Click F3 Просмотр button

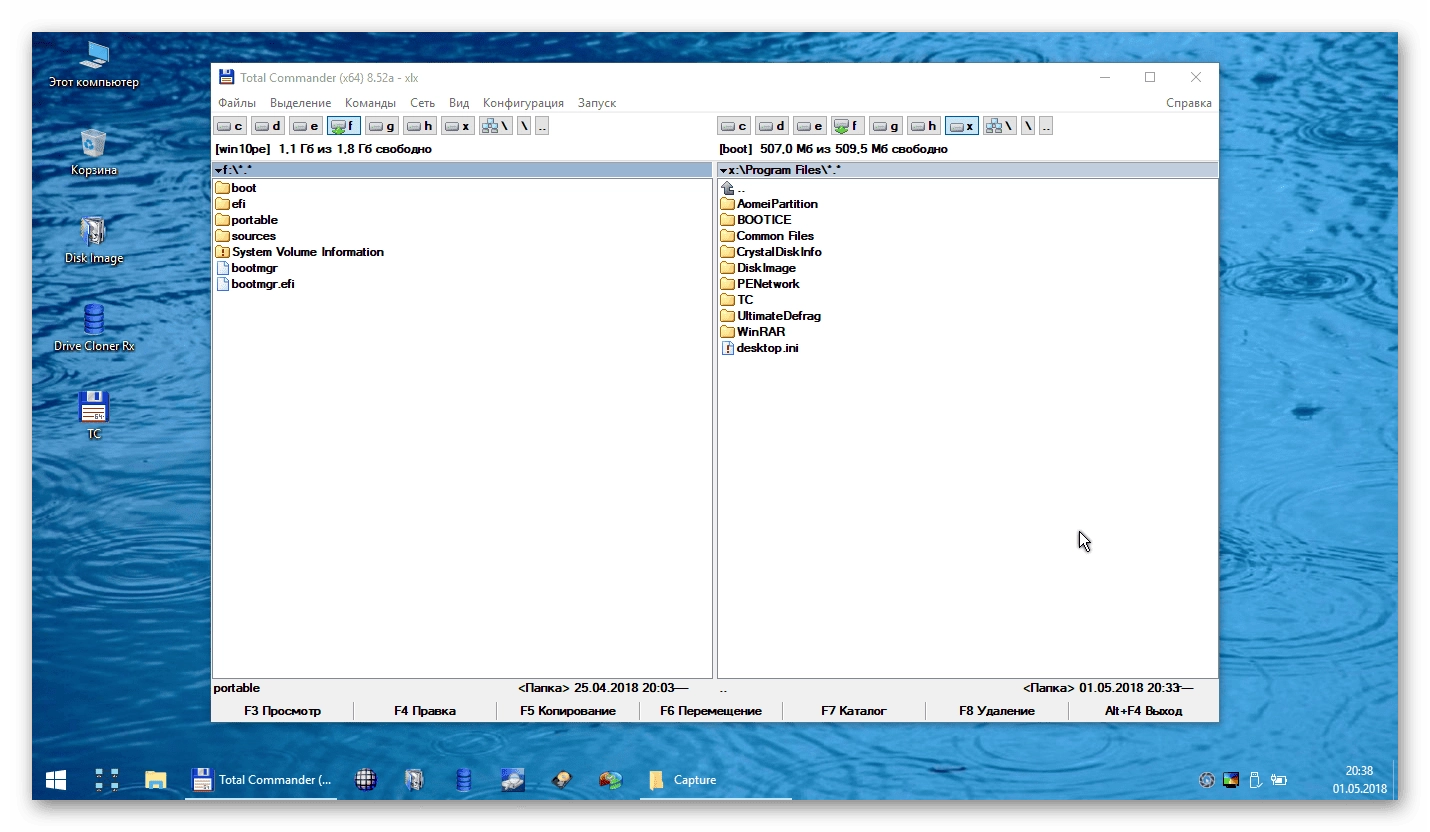point(283,711)
